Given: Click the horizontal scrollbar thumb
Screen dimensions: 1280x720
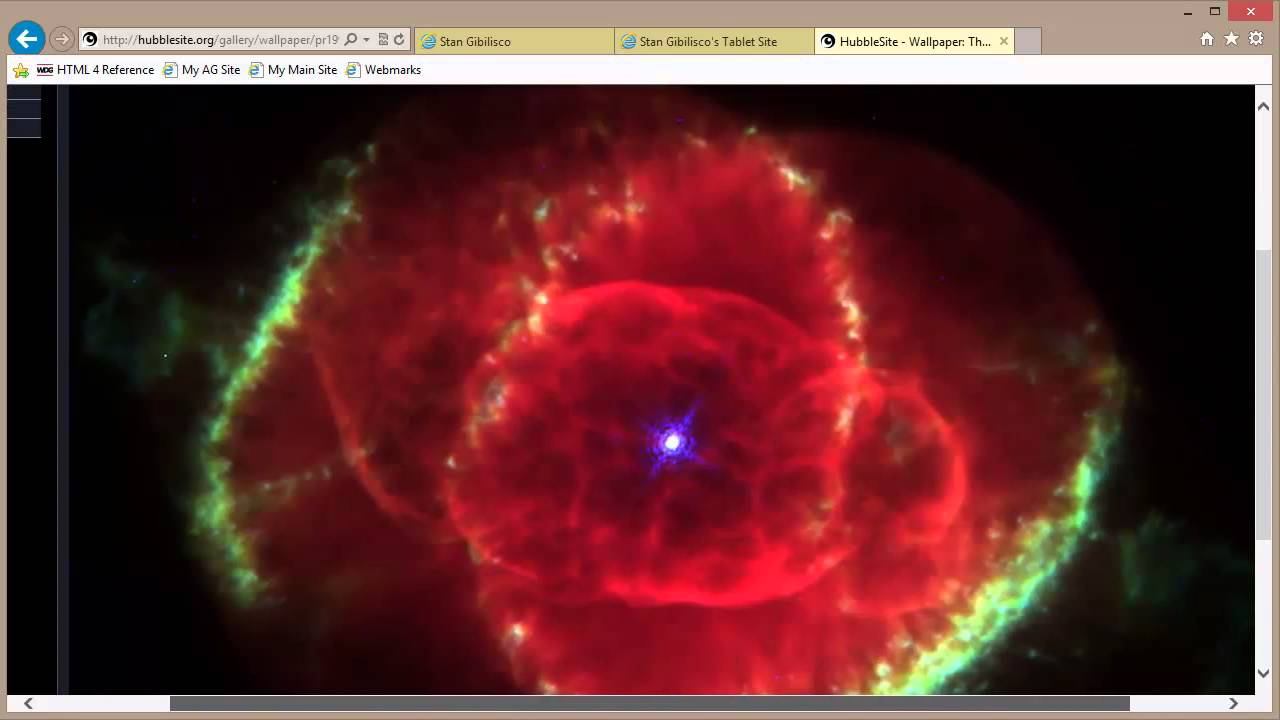Looking at the screenshot, I should 649,703.
